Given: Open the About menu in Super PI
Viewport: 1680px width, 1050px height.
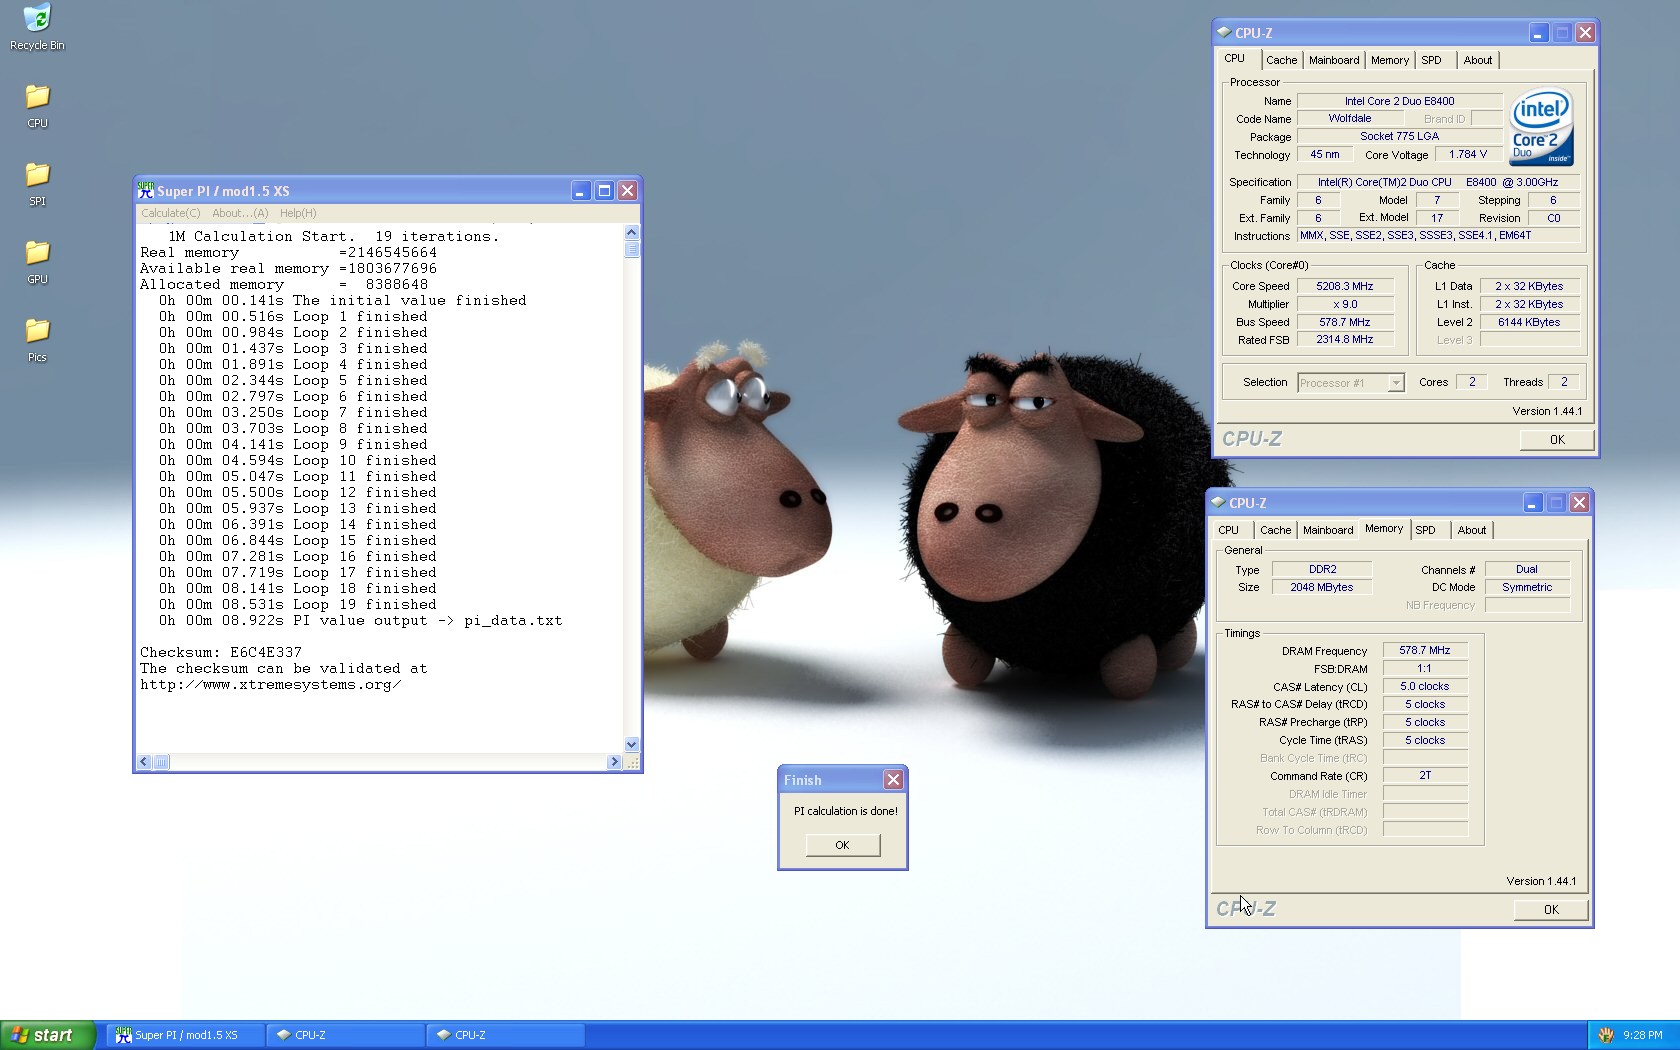Looking at the screenshot, I should [x=240, y=213].
